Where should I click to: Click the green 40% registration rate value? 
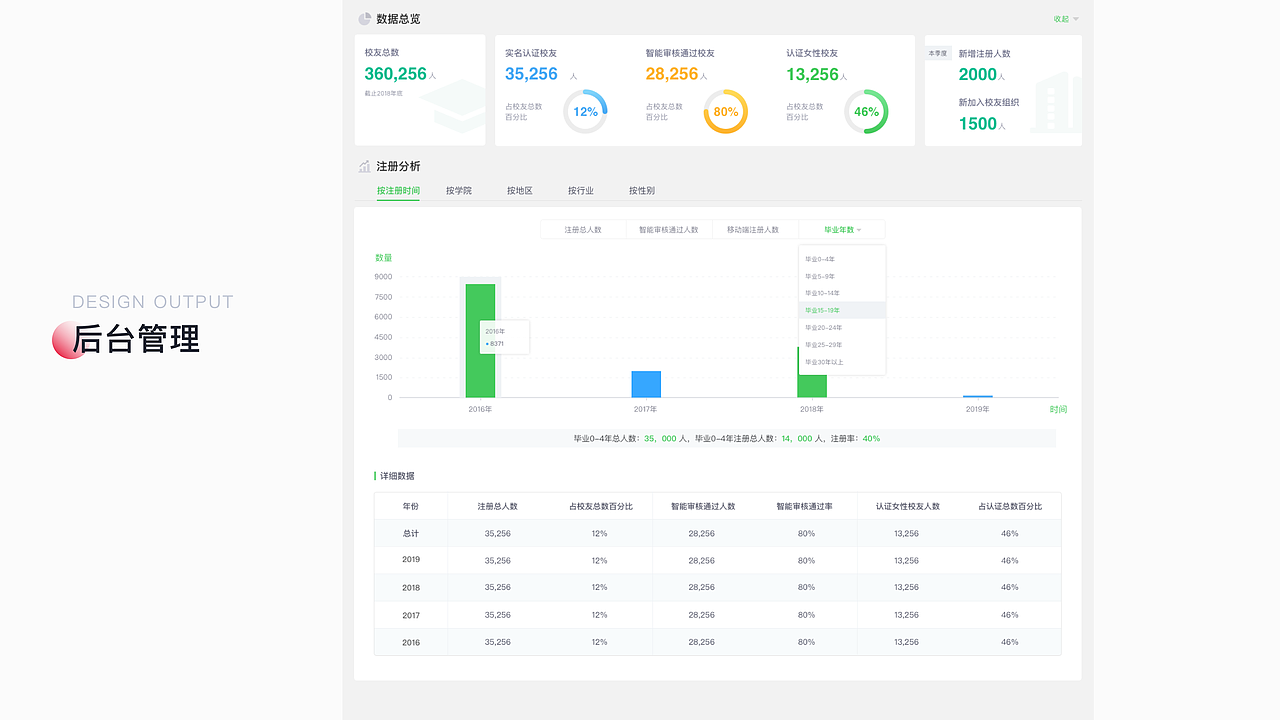pos(871,438)
